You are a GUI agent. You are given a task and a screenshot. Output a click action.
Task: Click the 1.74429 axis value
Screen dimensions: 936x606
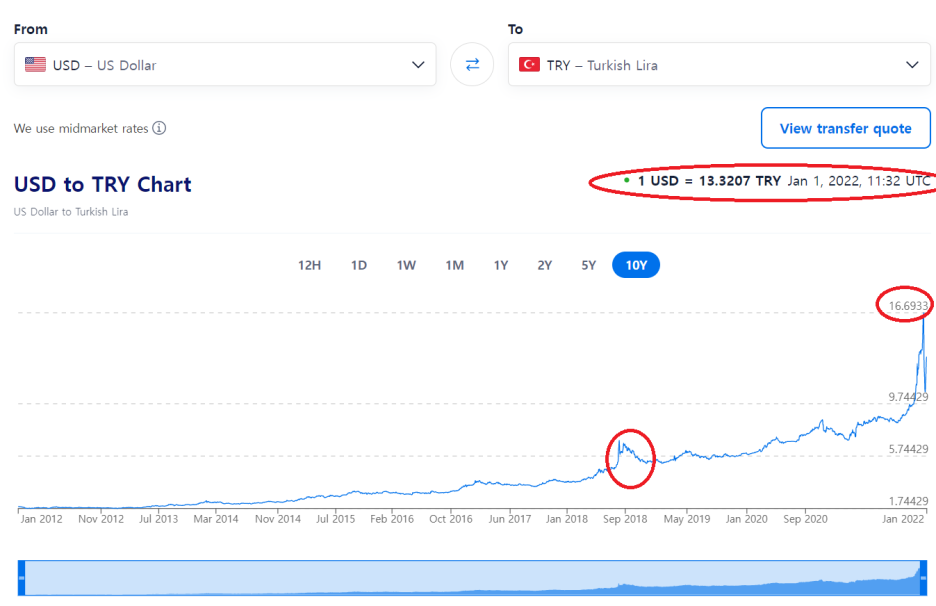click(908, 501)
